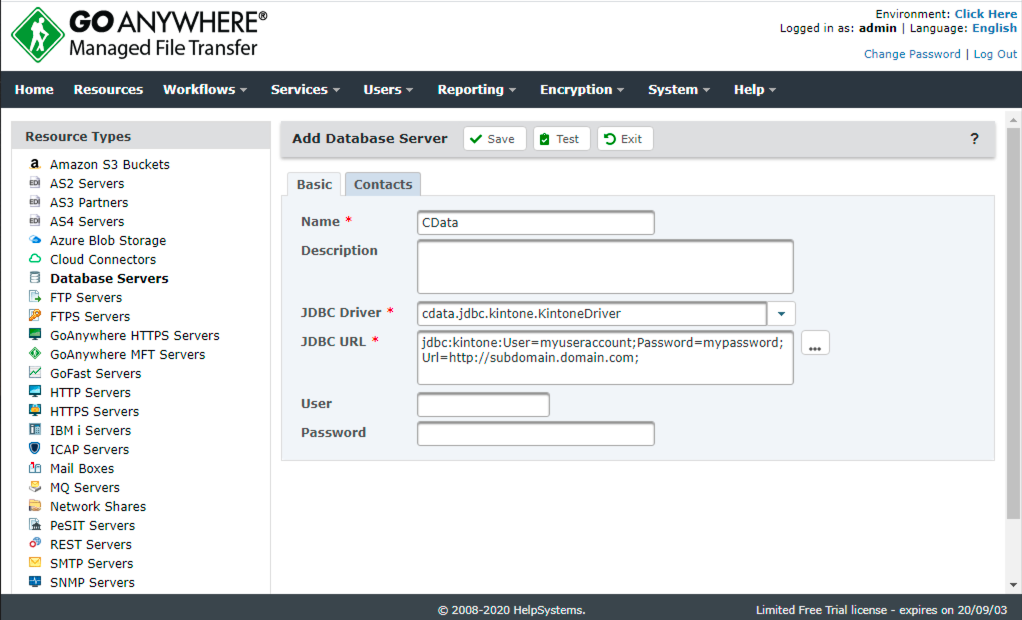Viewport: 1022px width, 620px height.
Task: Switch to the Basic tab
Action: click(314, 185)
